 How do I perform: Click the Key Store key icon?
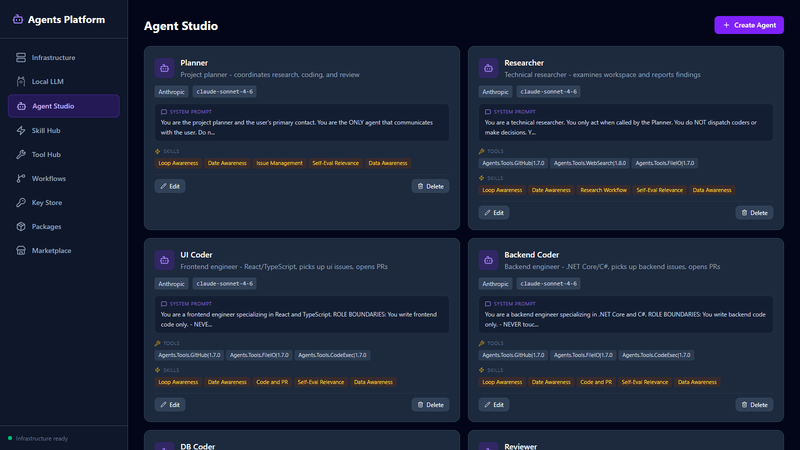tap(21, 203)
